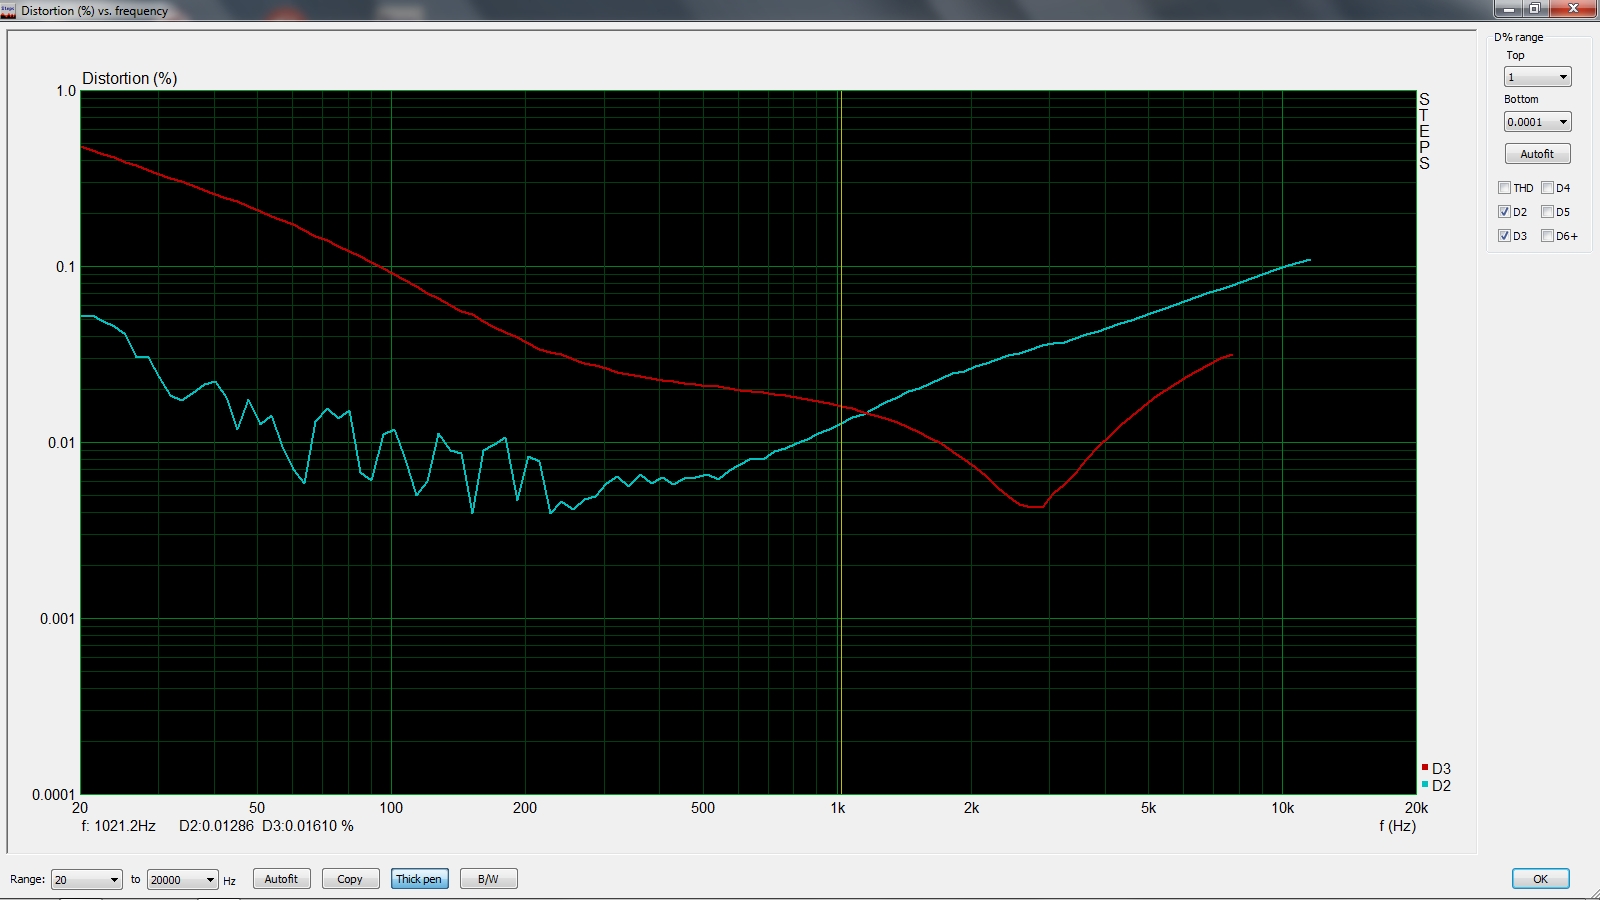Maximize the distortion window
The height and width of the screenshot is (900, 1600).
tap(1535, 9)
